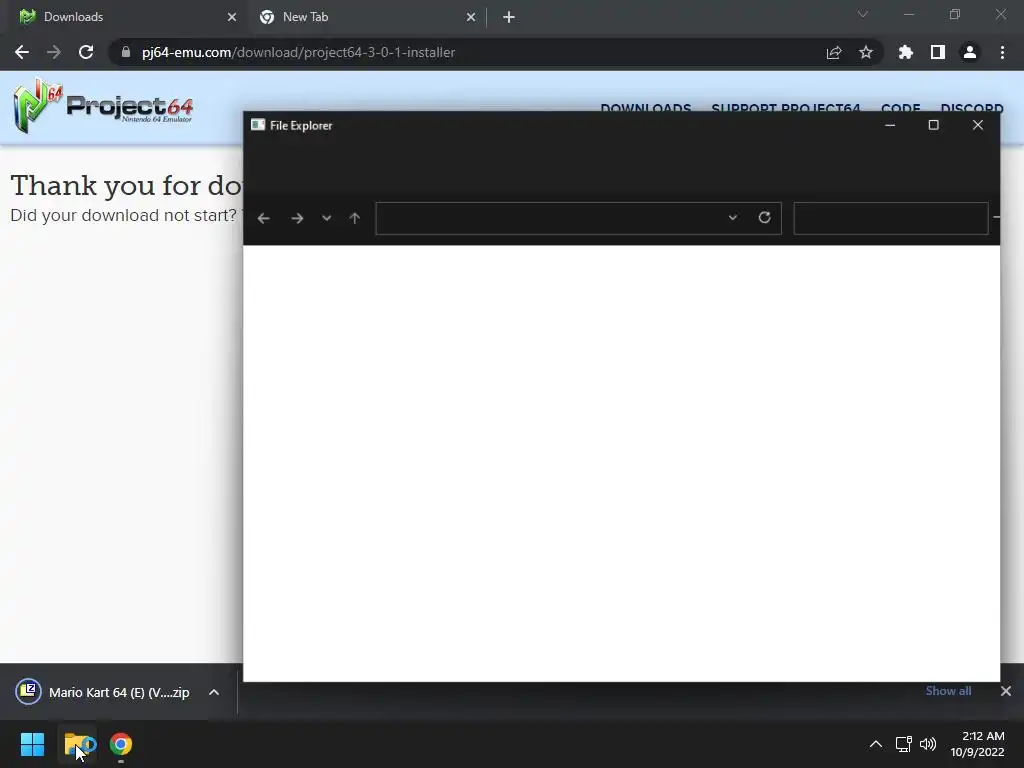Click the Project64 logo
This screenshot has height=768, width=1024.
pyautogui.click(x=103, y=106)
